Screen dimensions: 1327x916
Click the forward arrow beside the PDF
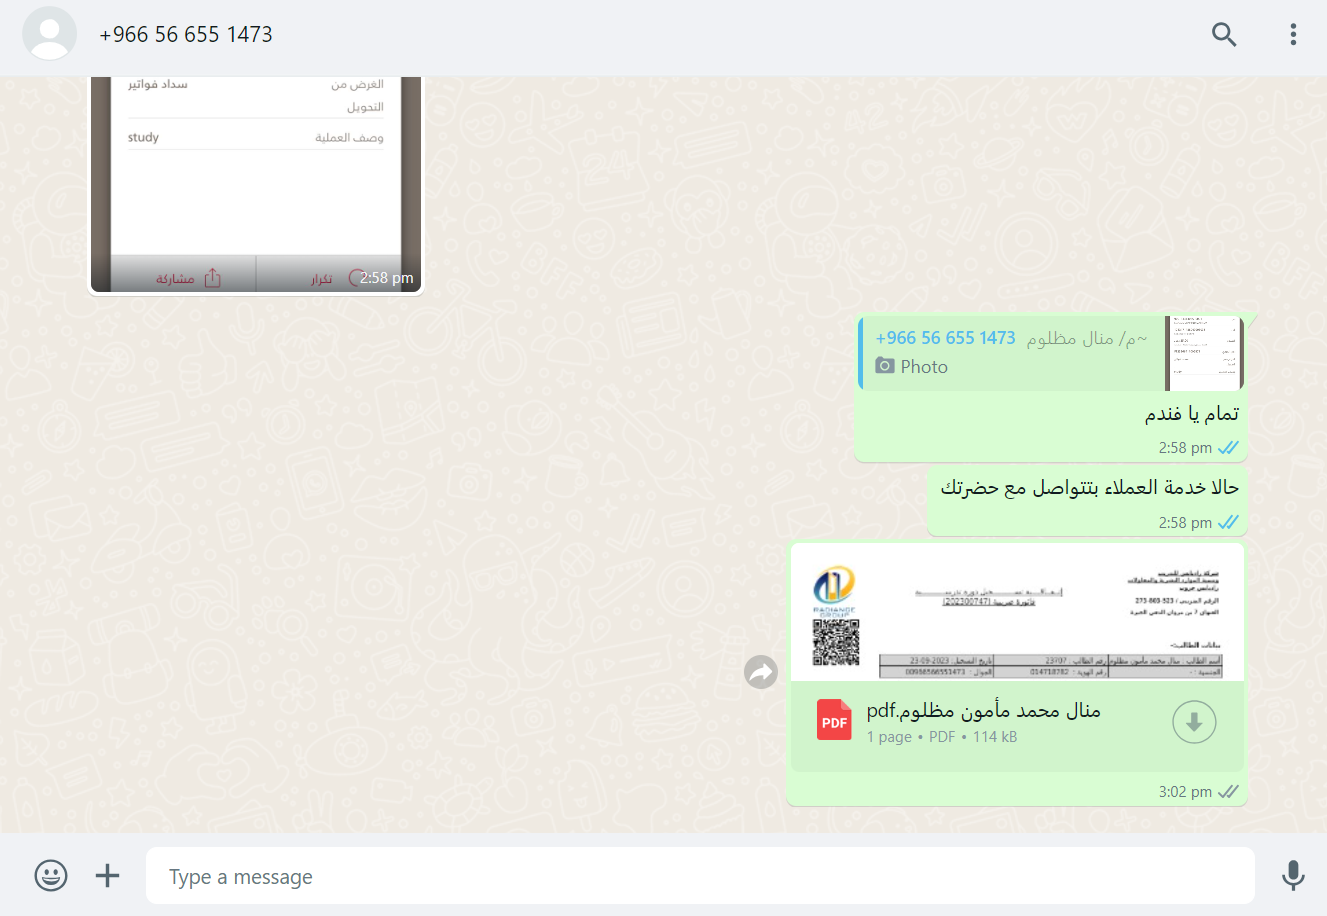[761, 672]
